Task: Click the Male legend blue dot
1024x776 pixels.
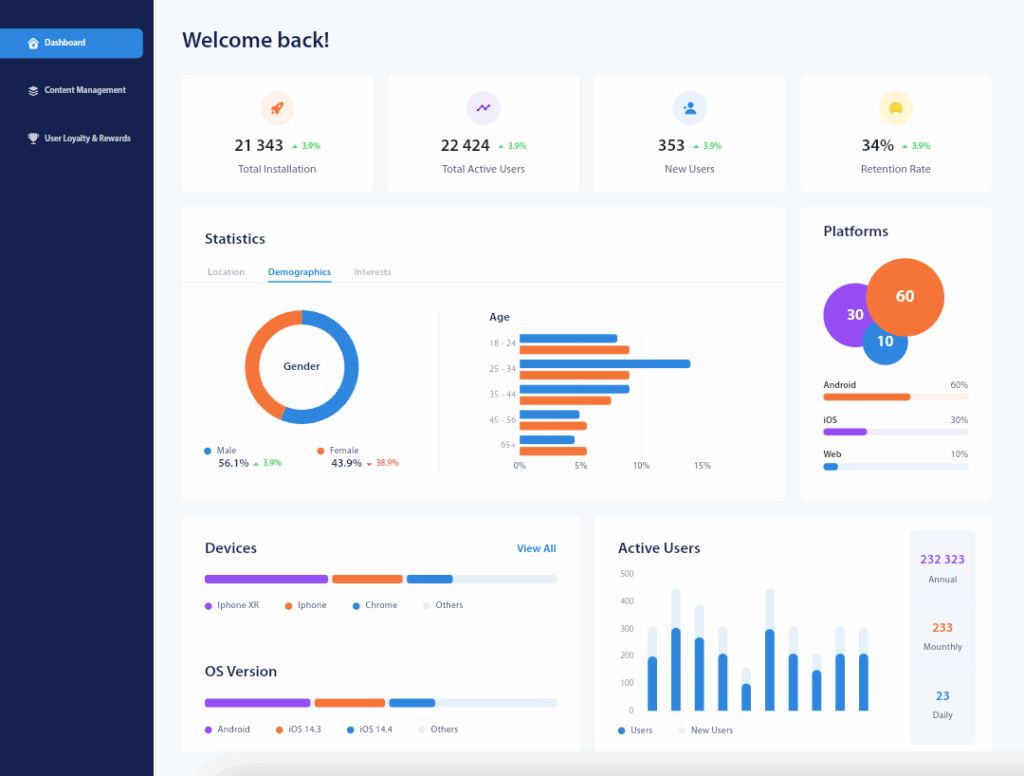Action: coord(208,451)
